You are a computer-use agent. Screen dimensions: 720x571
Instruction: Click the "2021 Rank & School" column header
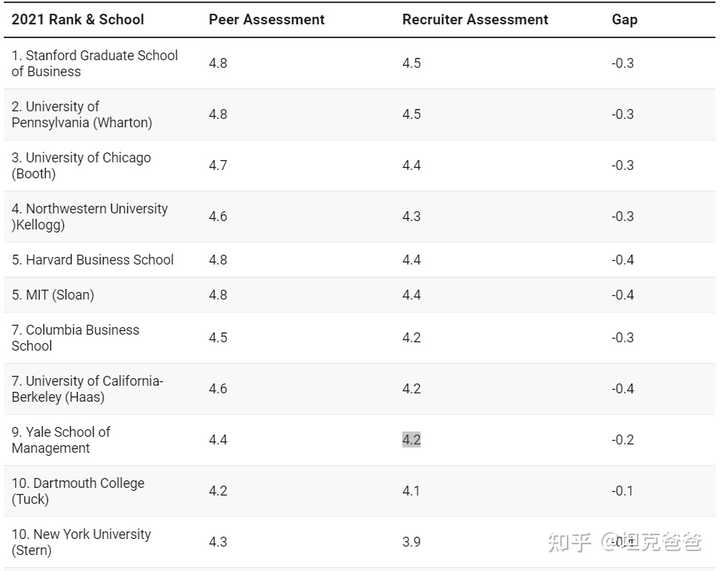click(x=78, y=19)
